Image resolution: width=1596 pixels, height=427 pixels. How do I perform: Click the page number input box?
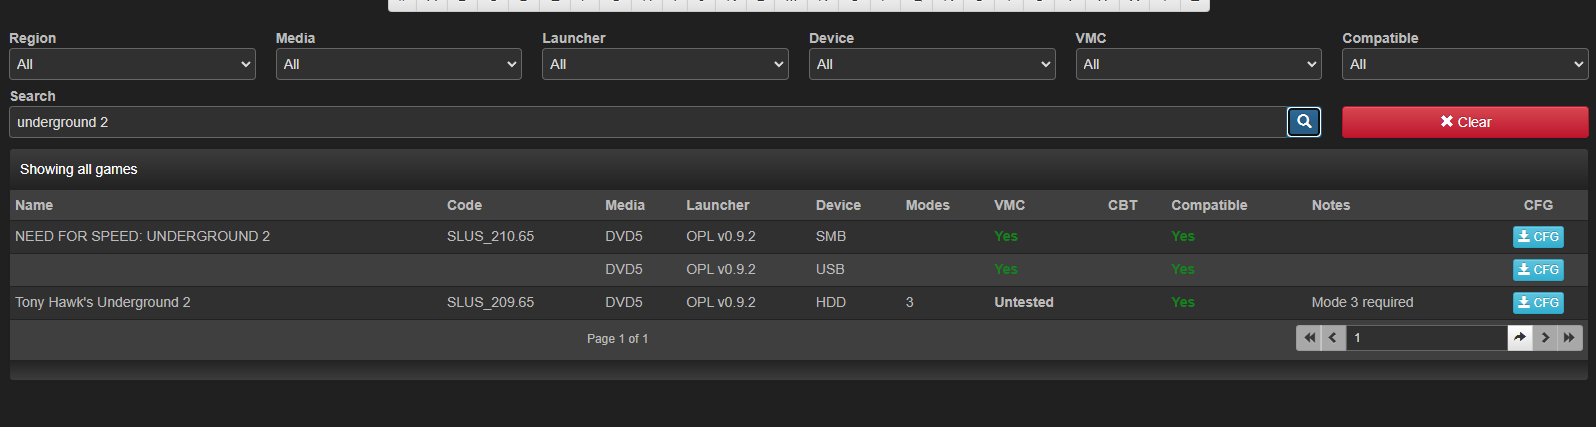click(1427, 338)
